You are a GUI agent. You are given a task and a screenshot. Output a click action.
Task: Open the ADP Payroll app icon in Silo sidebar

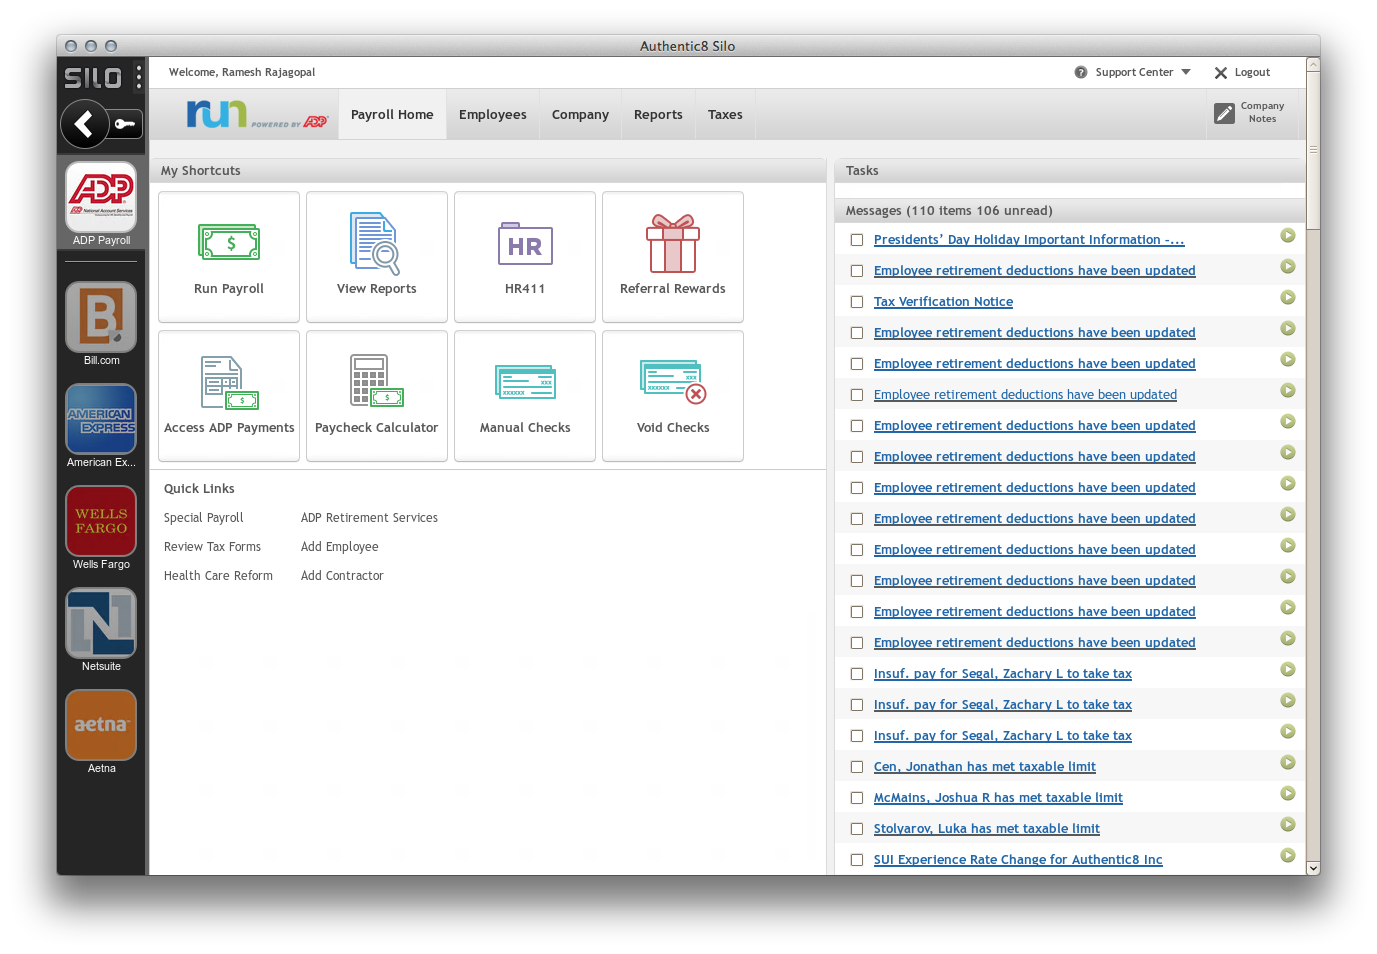coord(101,198)
